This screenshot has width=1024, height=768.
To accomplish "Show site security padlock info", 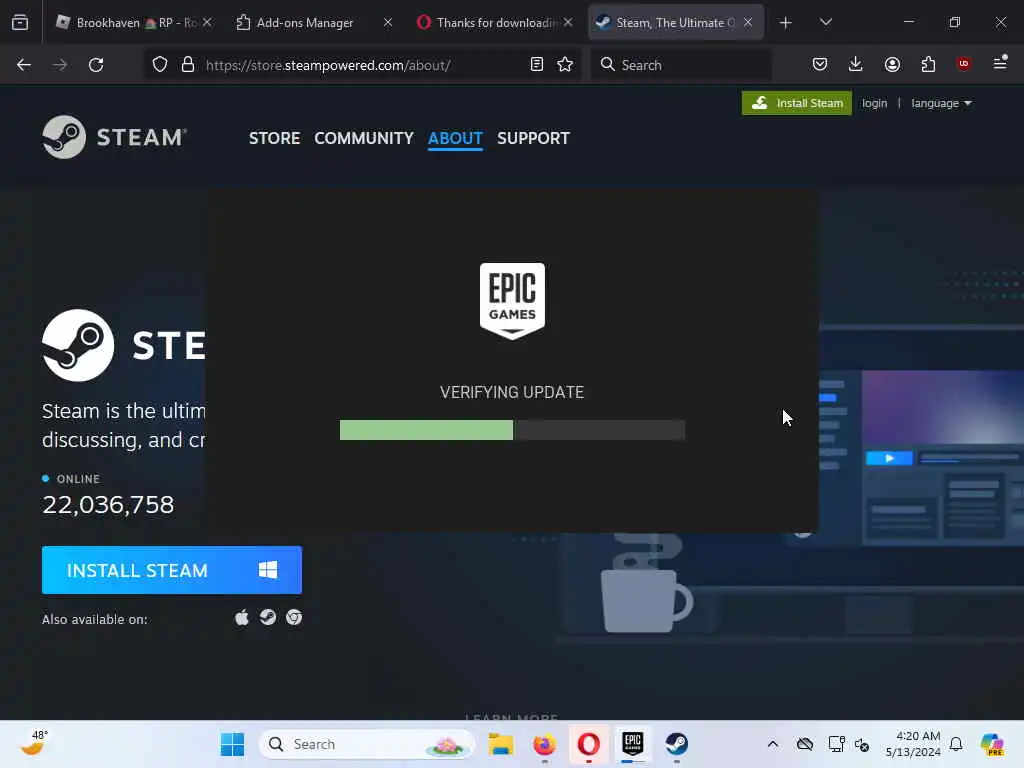I will pyautogui.click(x=188, y=65).
